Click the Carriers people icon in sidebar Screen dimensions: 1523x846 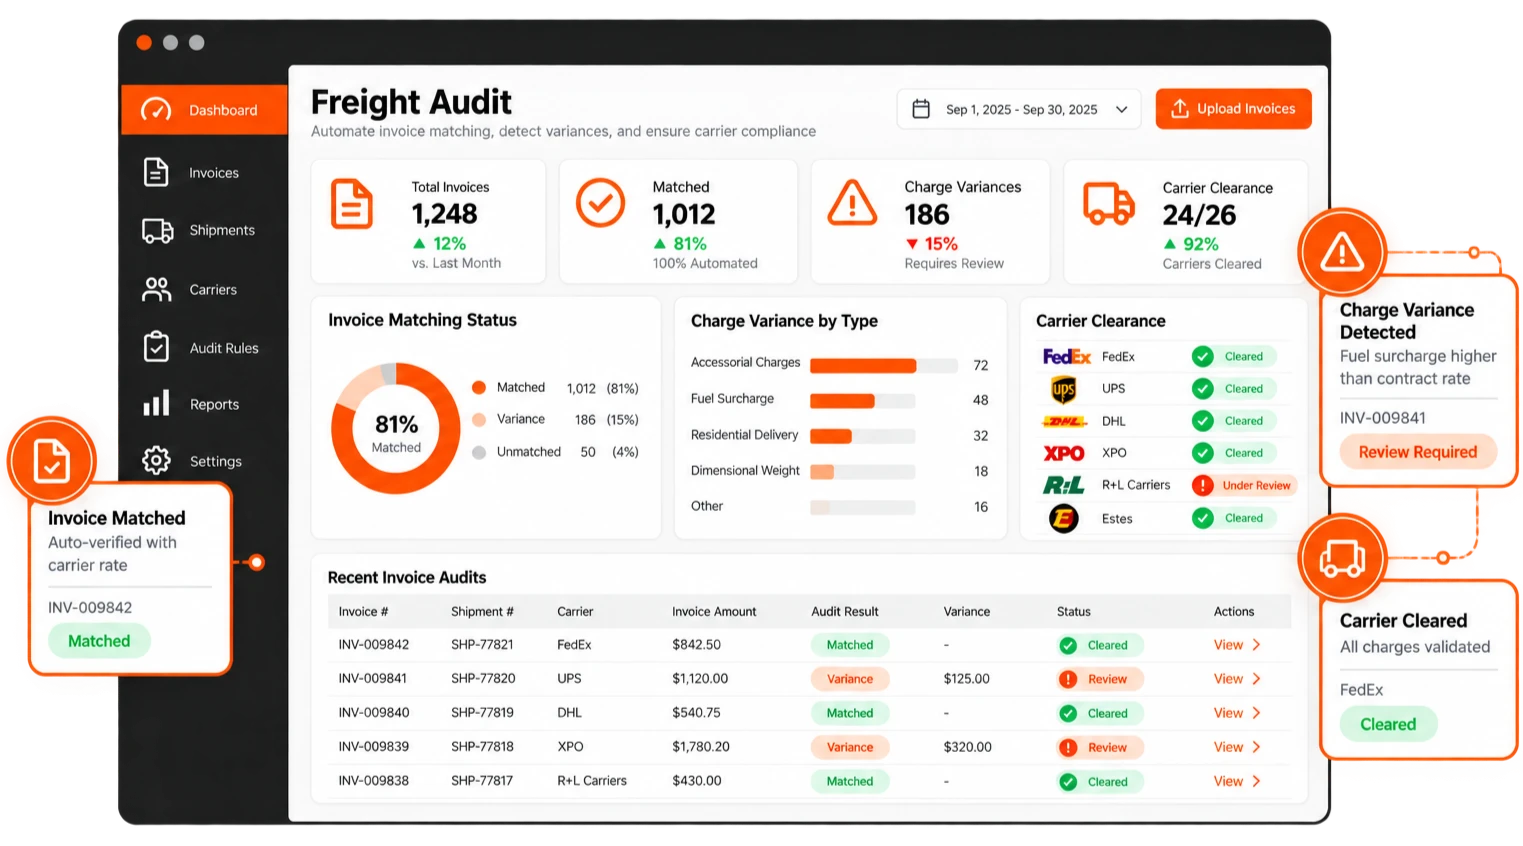[x=156, y=289]
